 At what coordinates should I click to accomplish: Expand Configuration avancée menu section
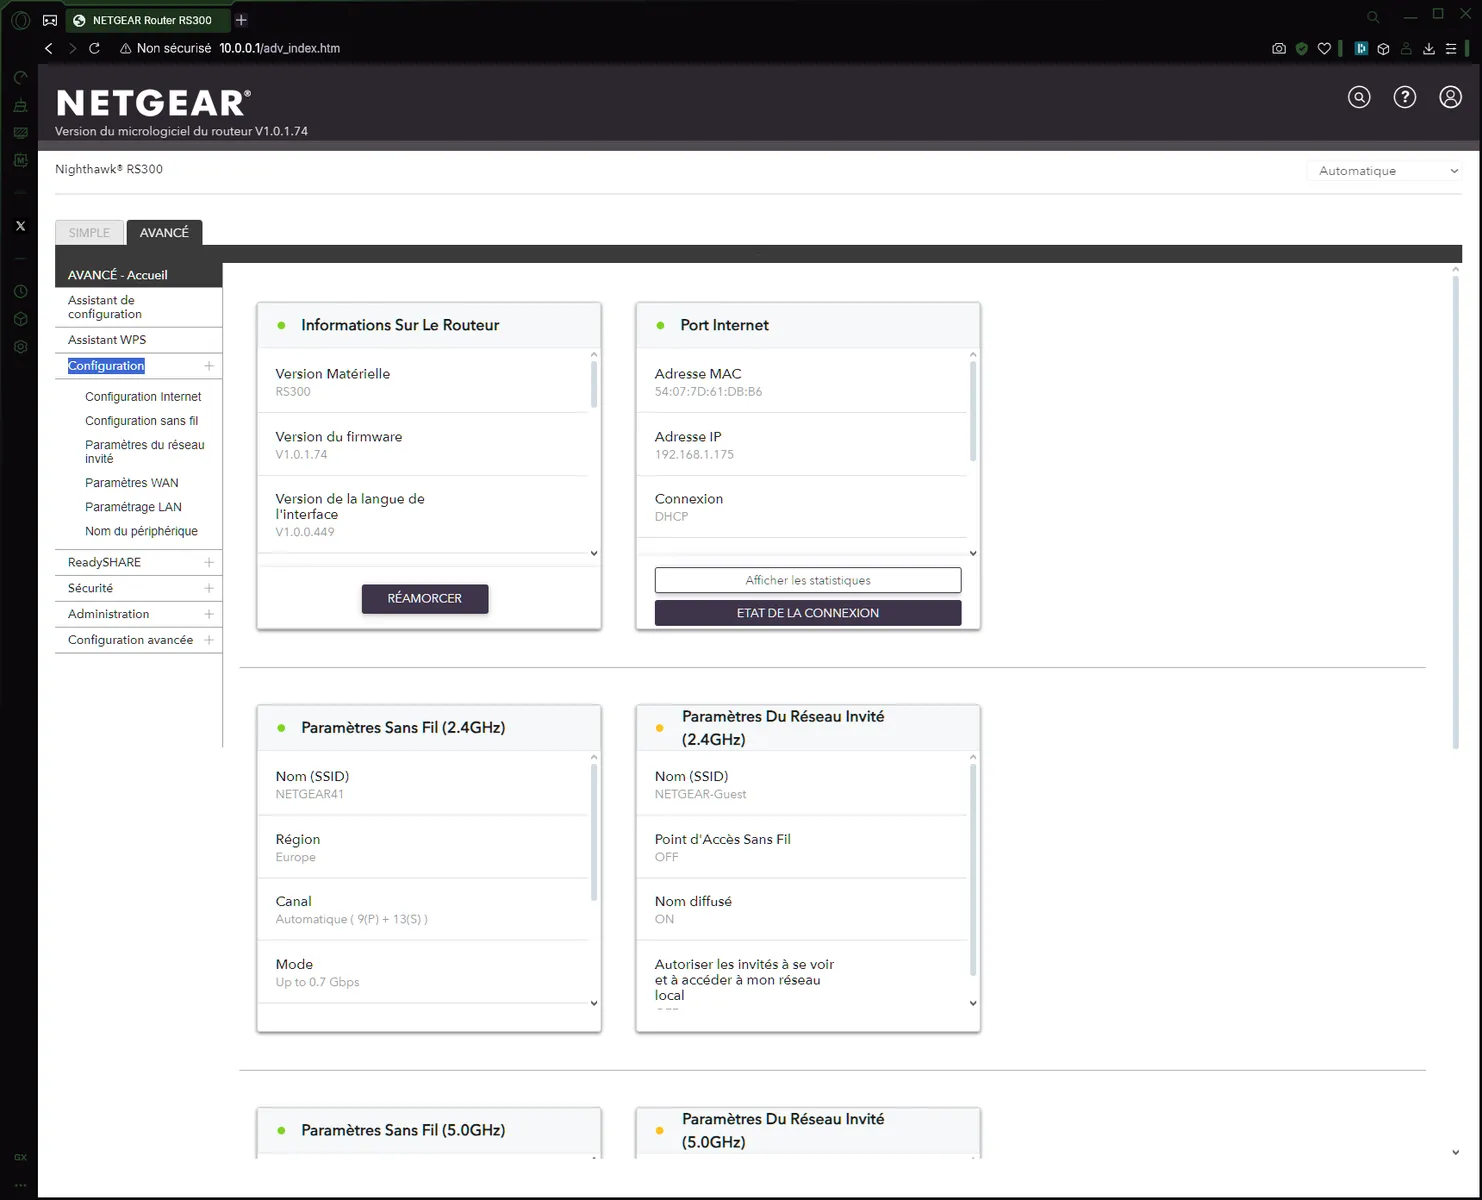tap(209, 640)
